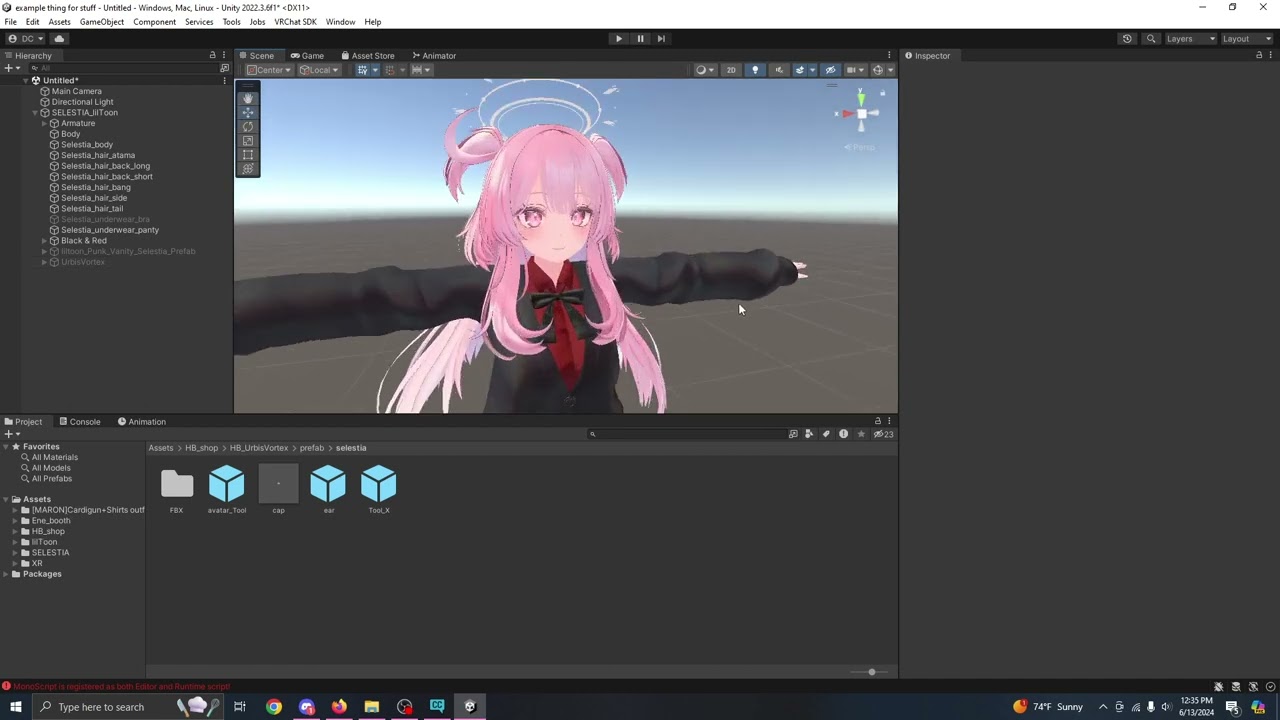This screenshot has height=720, width=1280.
Task: Toggle hidden objects visibility in Scene
Action: point(830,70)
